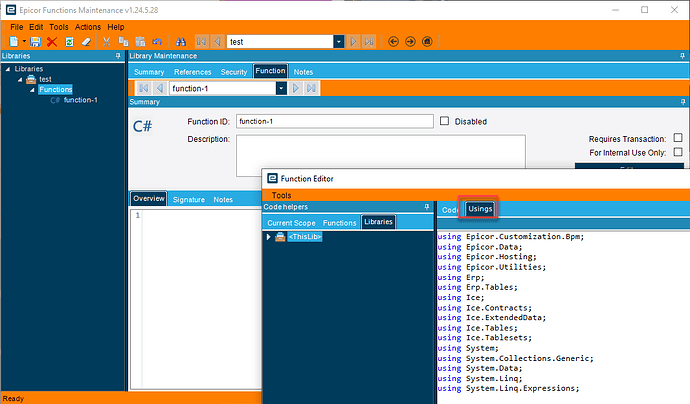Open the Edit menu
The height and width of the screenshot is (404, 690).
pyautogui.click(x=36, y=27)
